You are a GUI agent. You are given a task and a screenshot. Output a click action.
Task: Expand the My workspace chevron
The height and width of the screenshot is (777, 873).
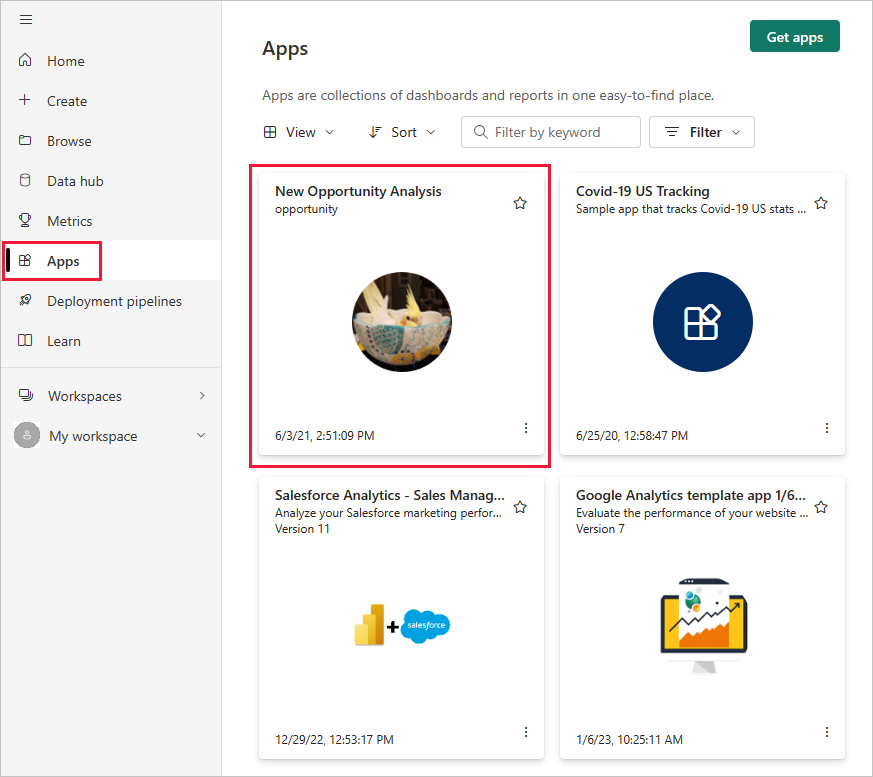tap(201, 435)
